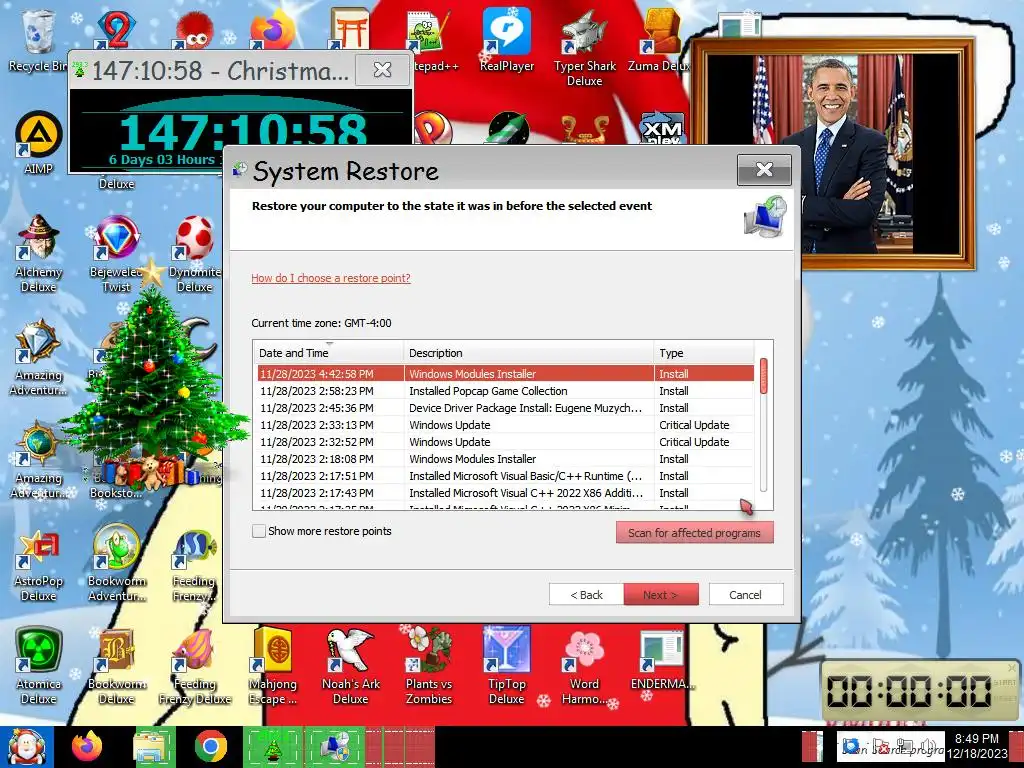1024x768 pixels.
Task: Click the Obama framed picture gadget
Action: coord(832,154)
